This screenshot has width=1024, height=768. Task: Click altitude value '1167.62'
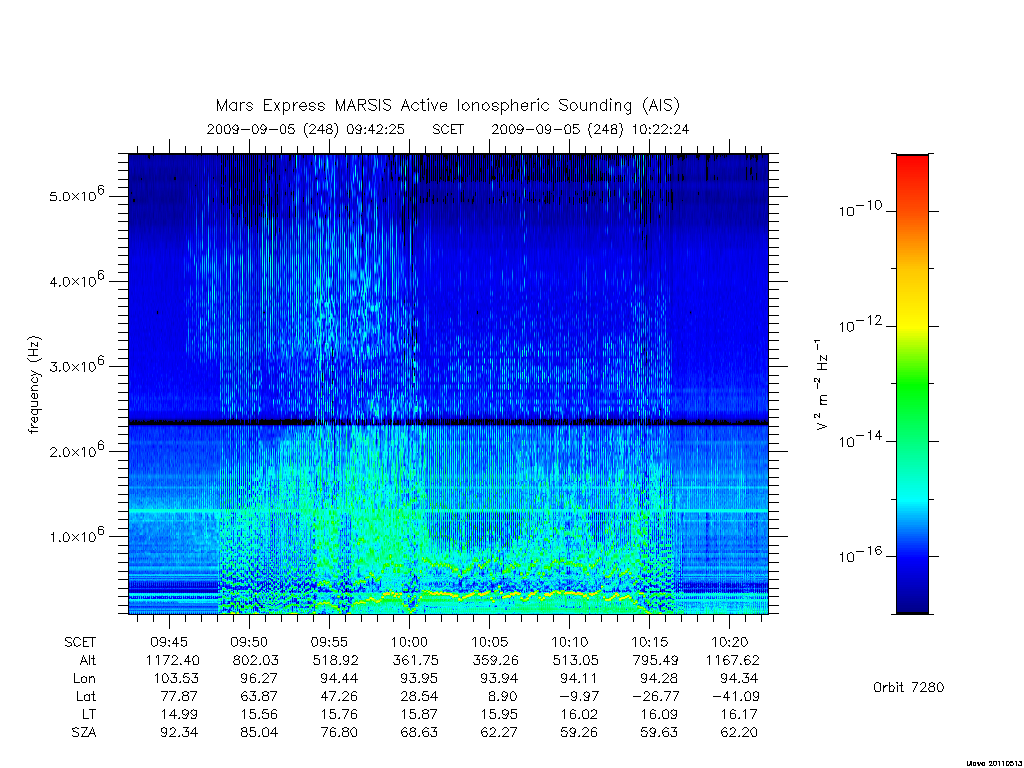pyautogui.click(x=733, y=660)
